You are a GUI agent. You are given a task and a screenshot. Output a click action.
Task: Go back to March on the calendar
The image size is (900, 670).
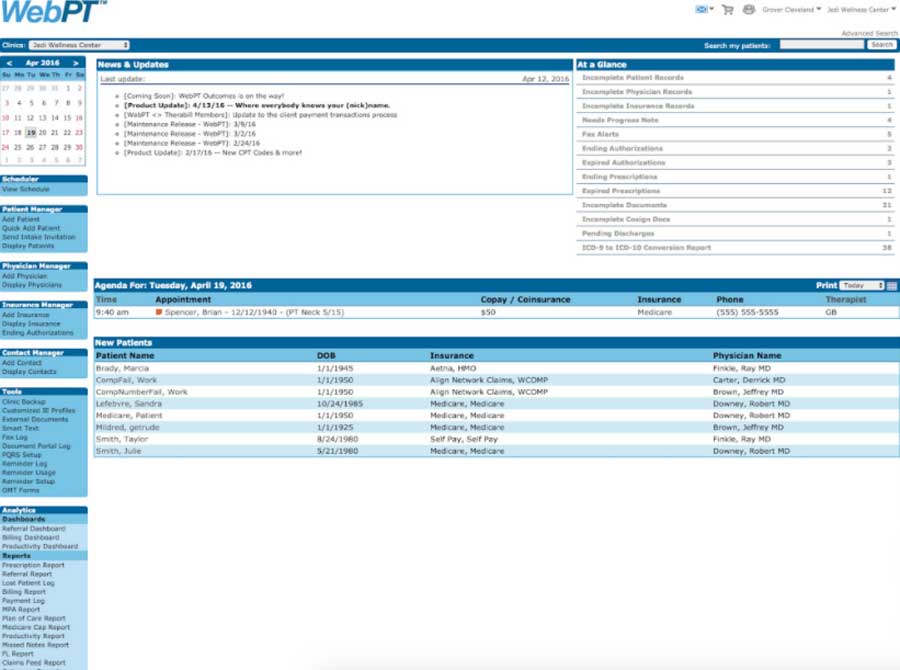[x=9, y=62]
